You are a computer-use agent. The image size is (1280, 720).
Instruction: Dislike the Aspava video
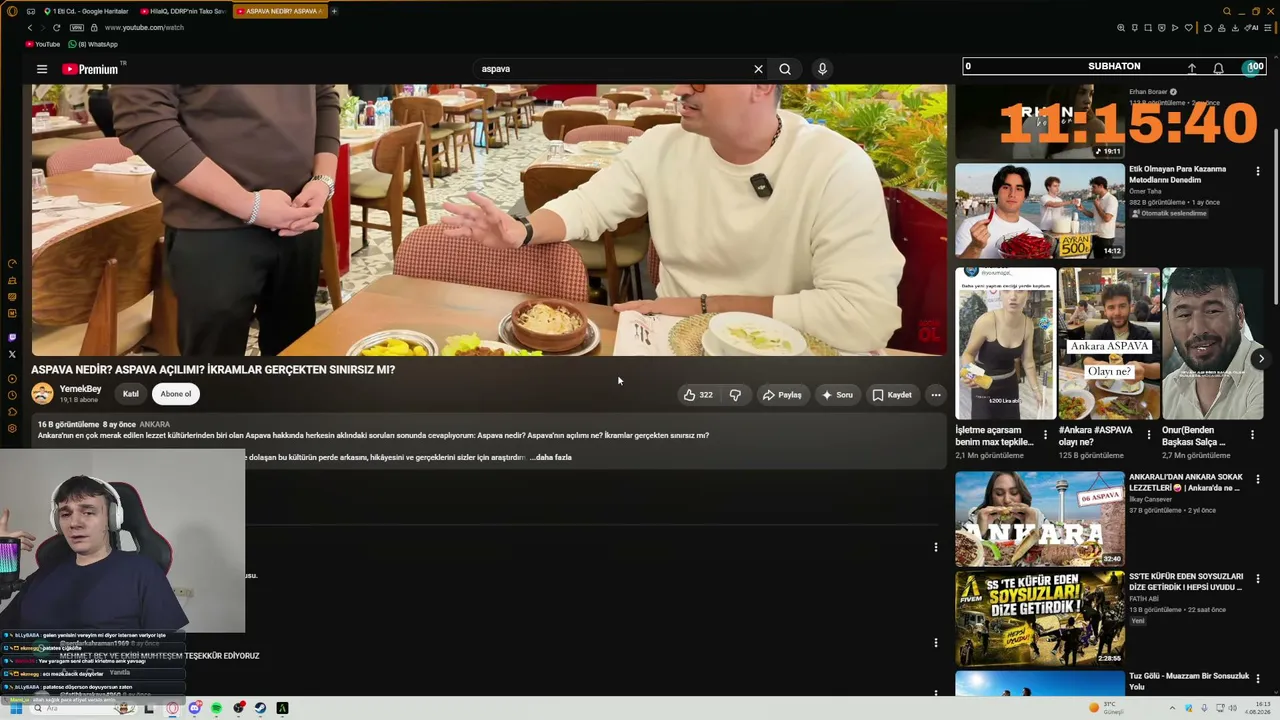(x=736, y=395)
